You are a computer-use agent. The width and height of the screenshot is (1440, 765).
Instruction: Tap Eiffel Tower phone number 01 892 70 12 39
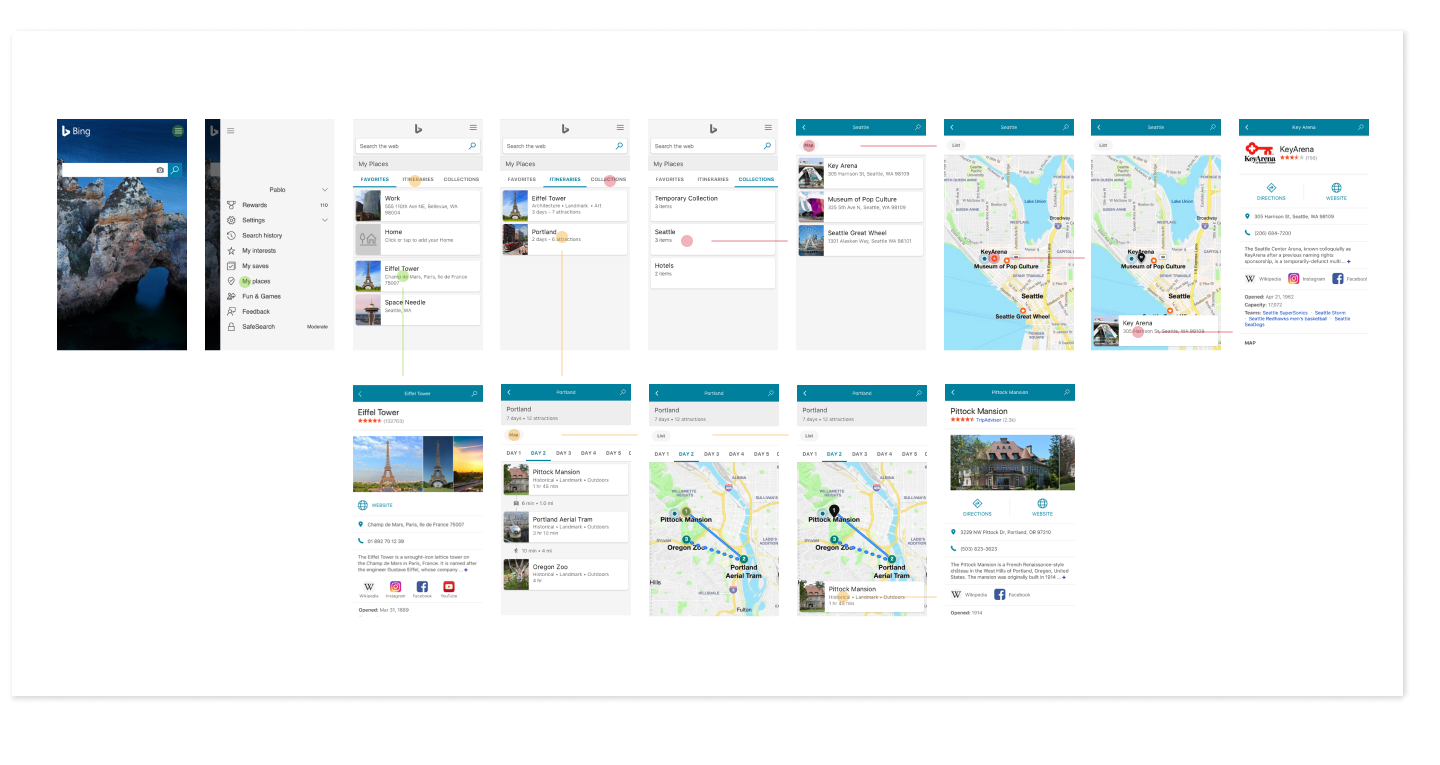point(387,541)
